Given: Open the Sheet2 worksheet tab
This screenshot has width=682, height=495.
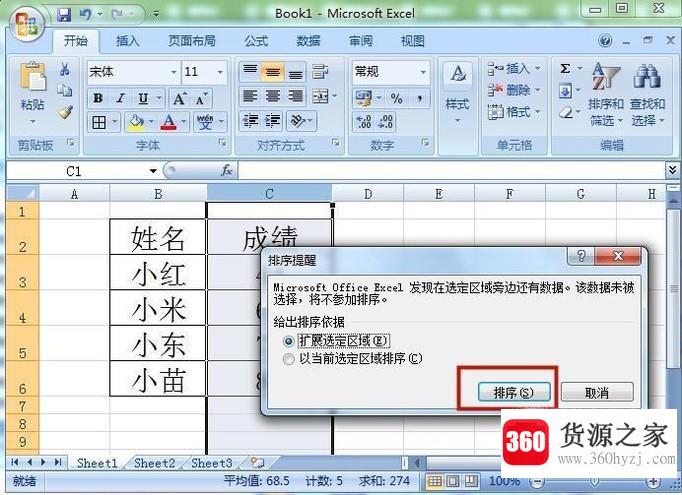Looking at the screenshot, I should (x=154, y=463).
